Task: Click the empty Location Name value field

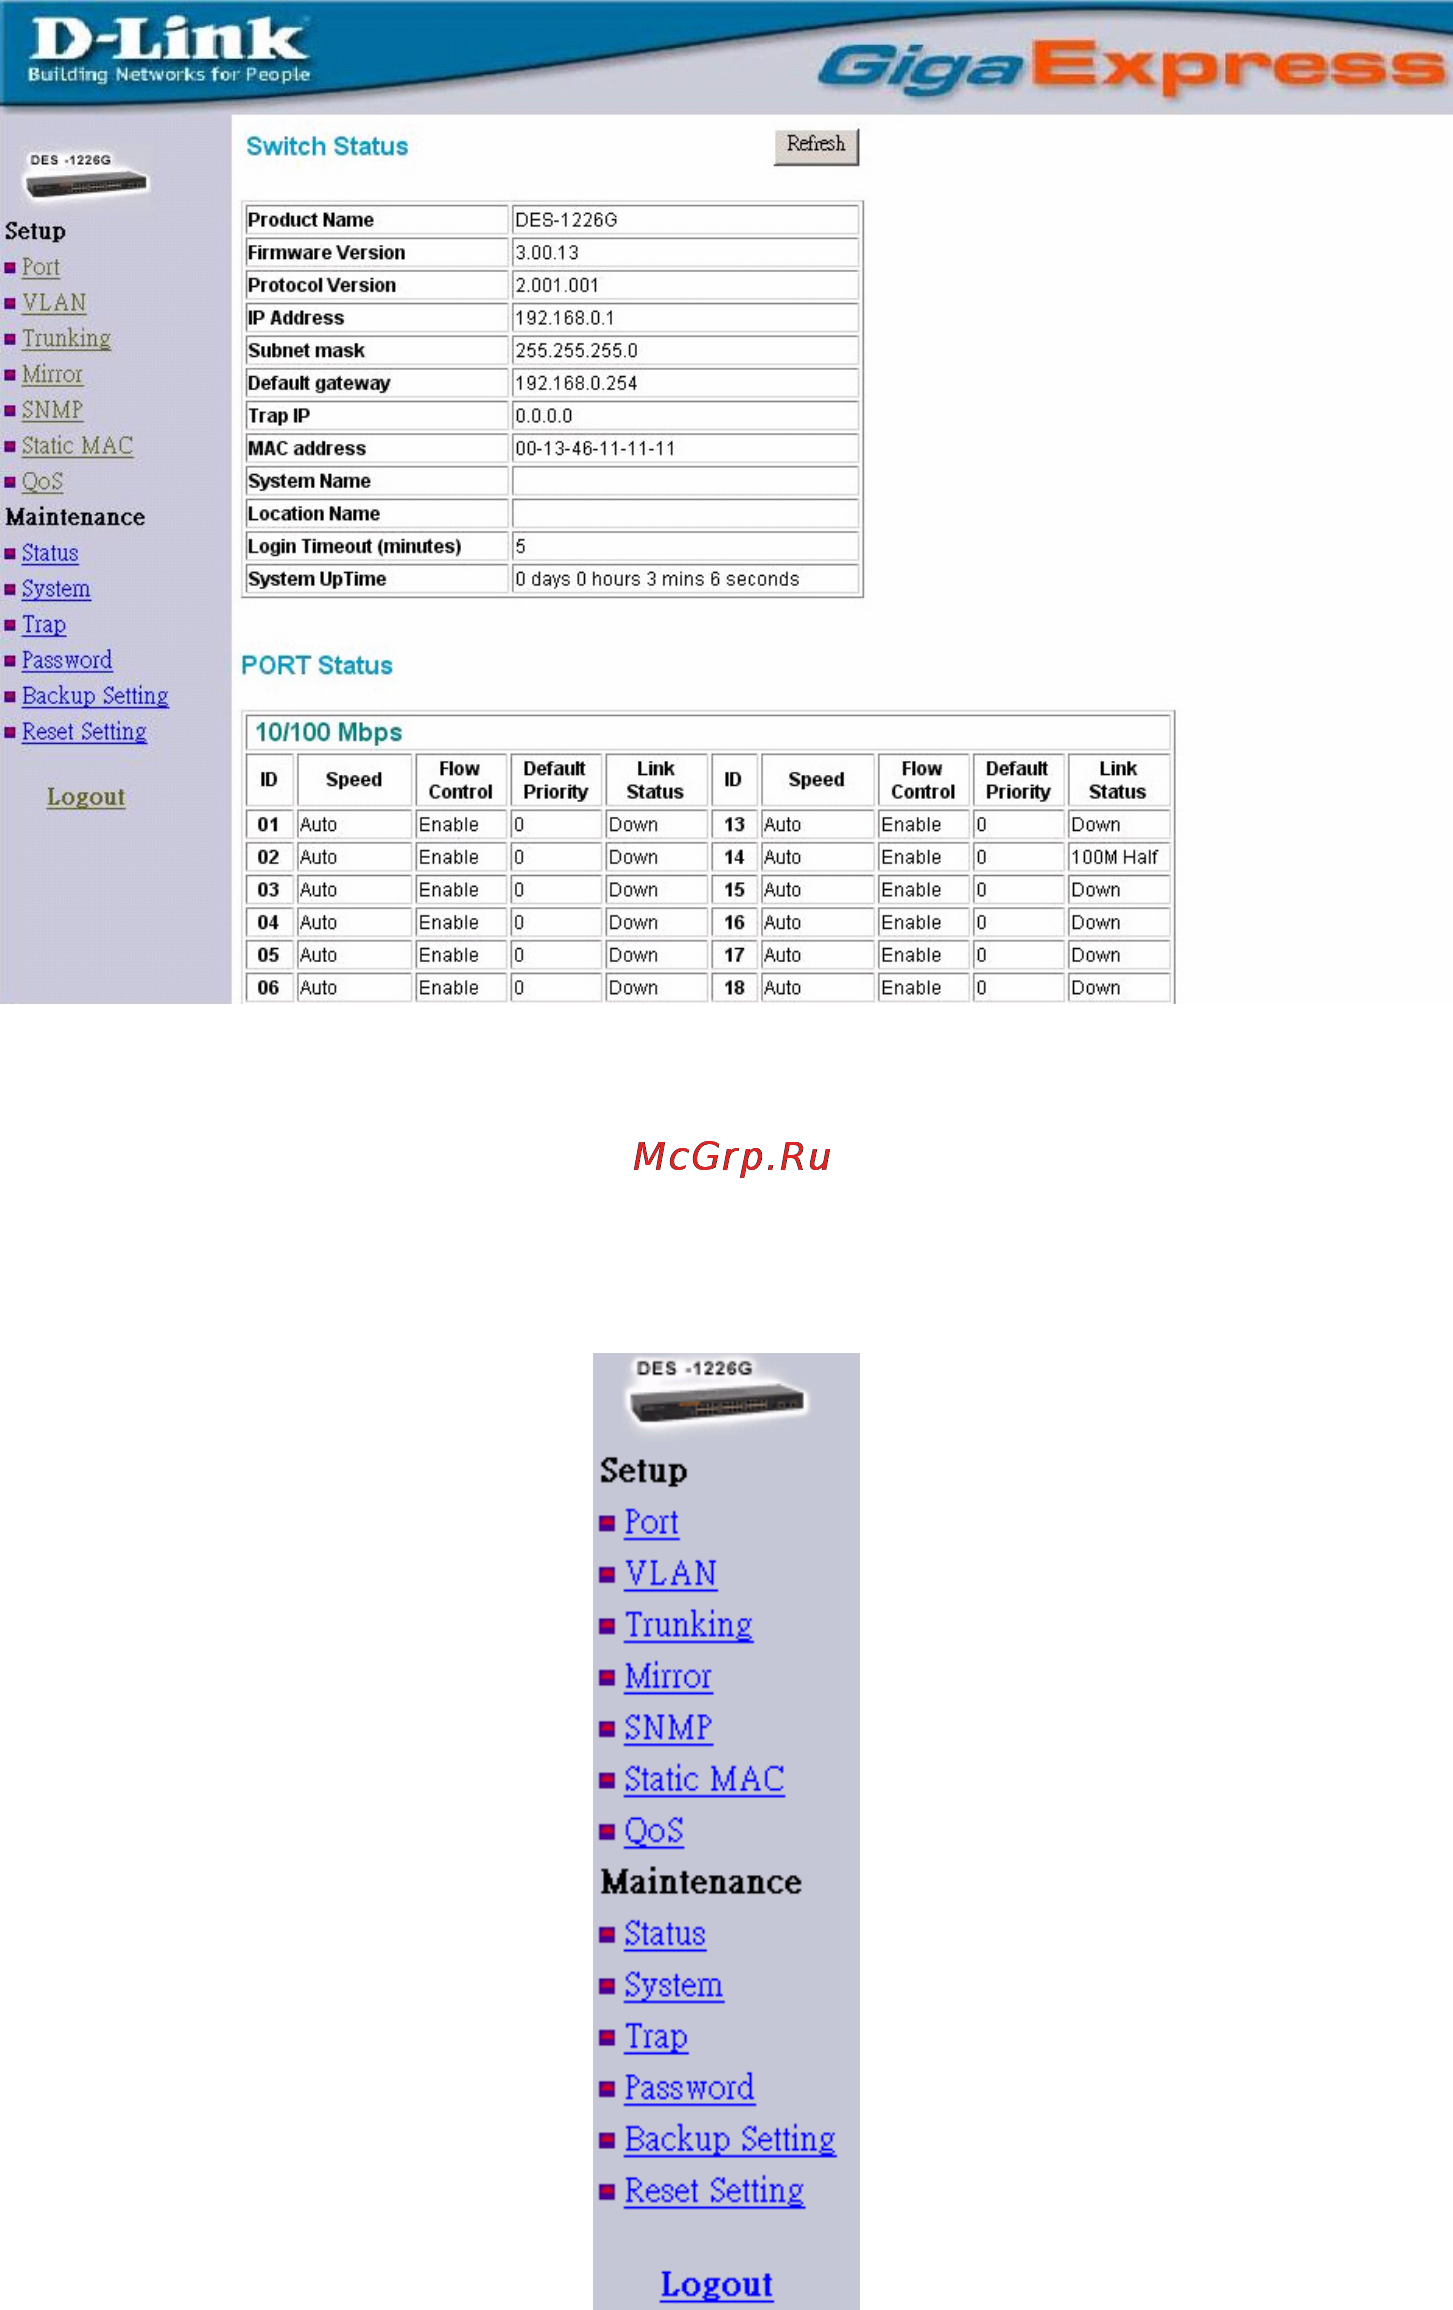Action: point(685,514)
